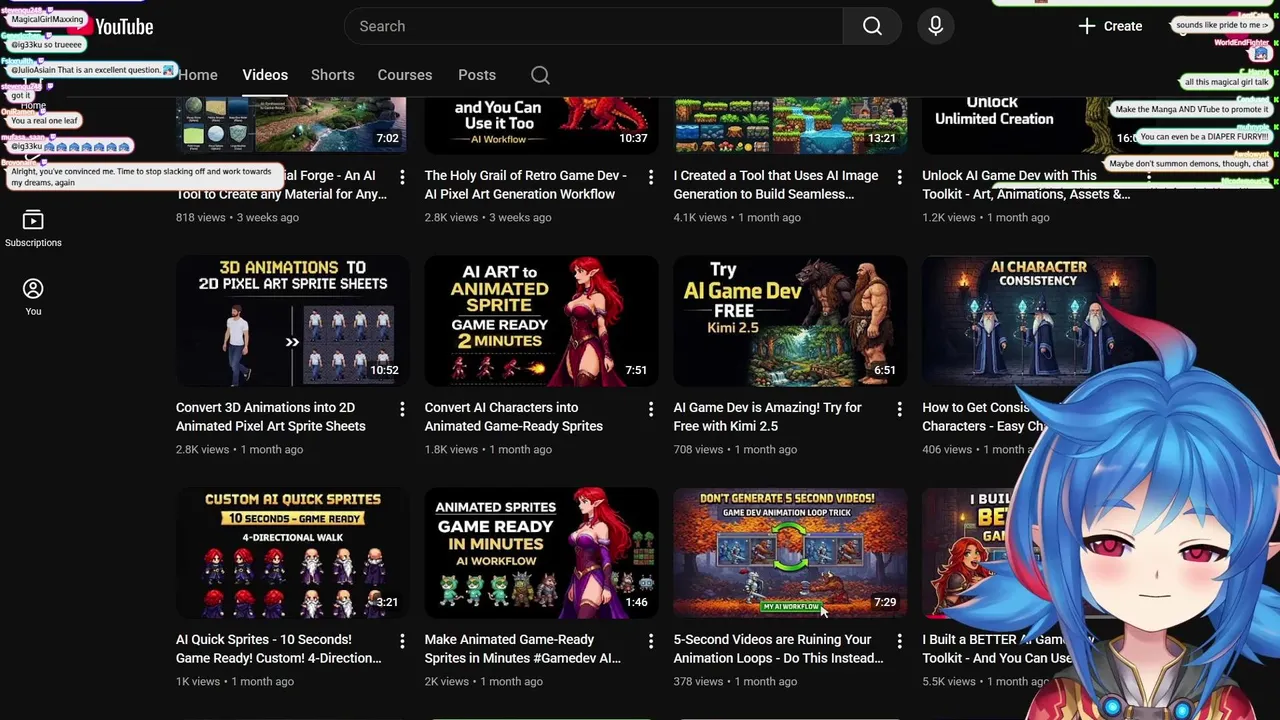The image size is (1280, 720).
Task: Open 'AI Quick Sprites - 10 Seconds' title
Action: point(278,649)
